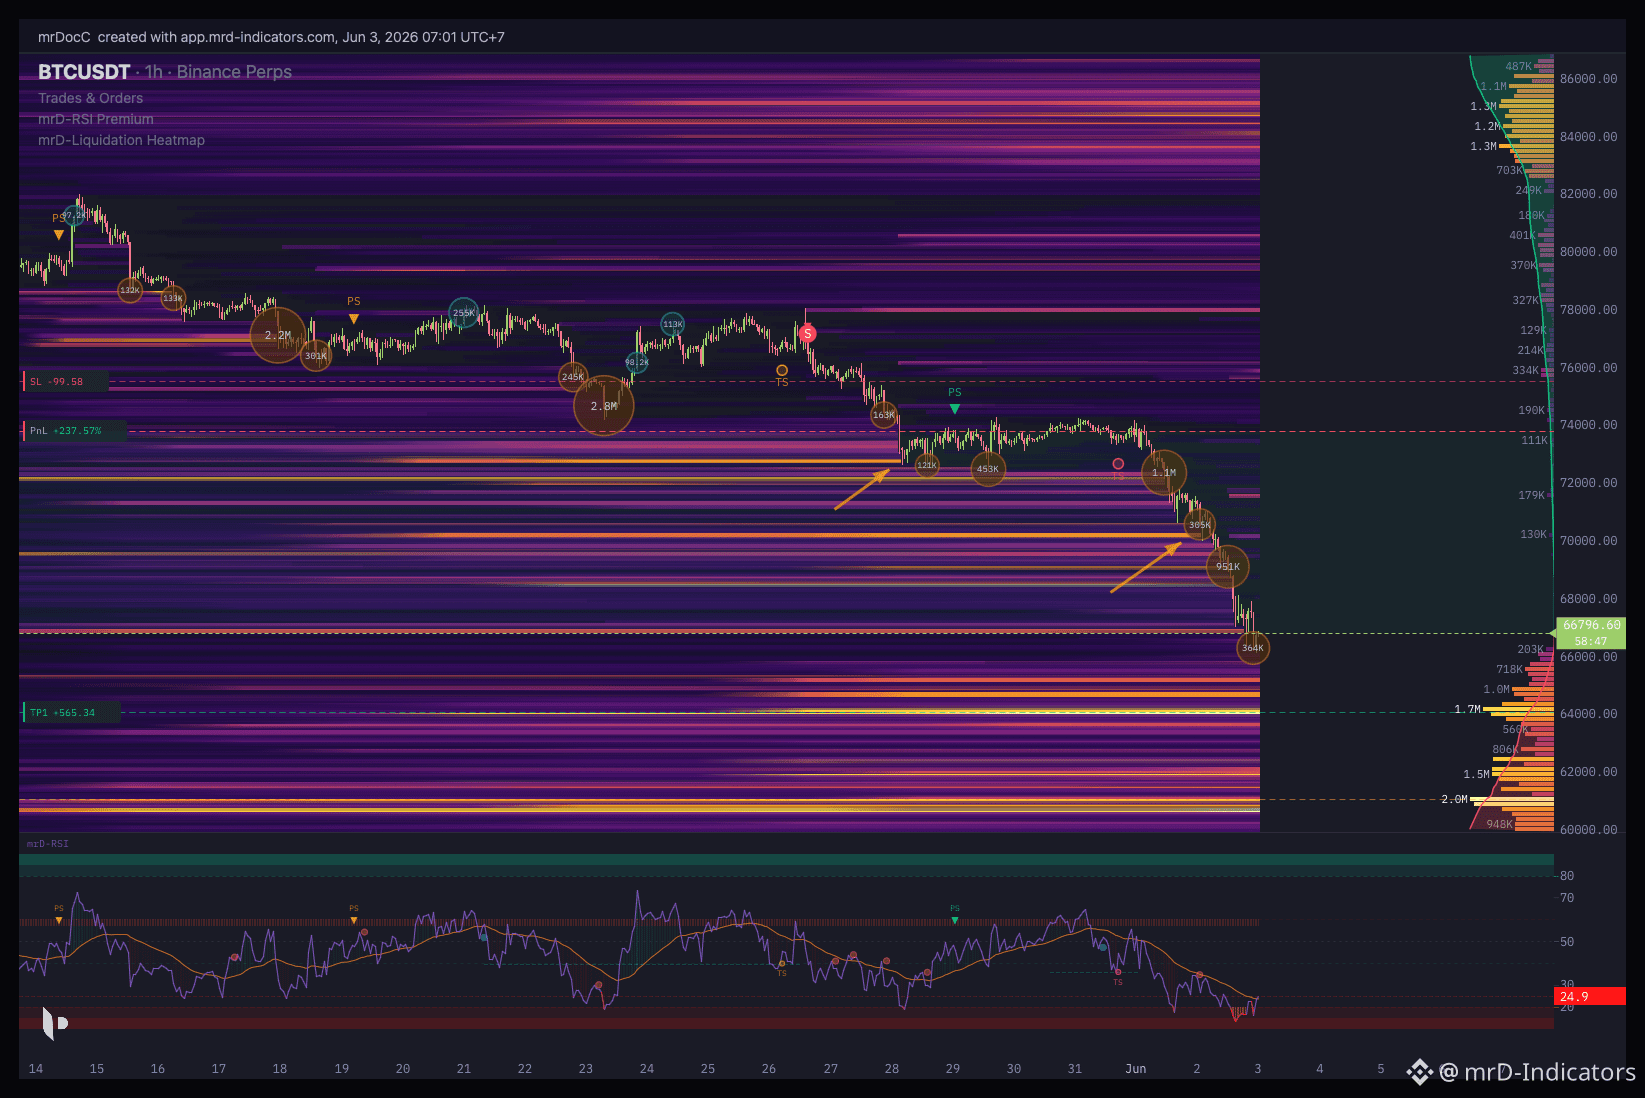1645x1098 pixels.
Task: Click the 86000.00 price axis label
Action: (x=1588, y=79)
